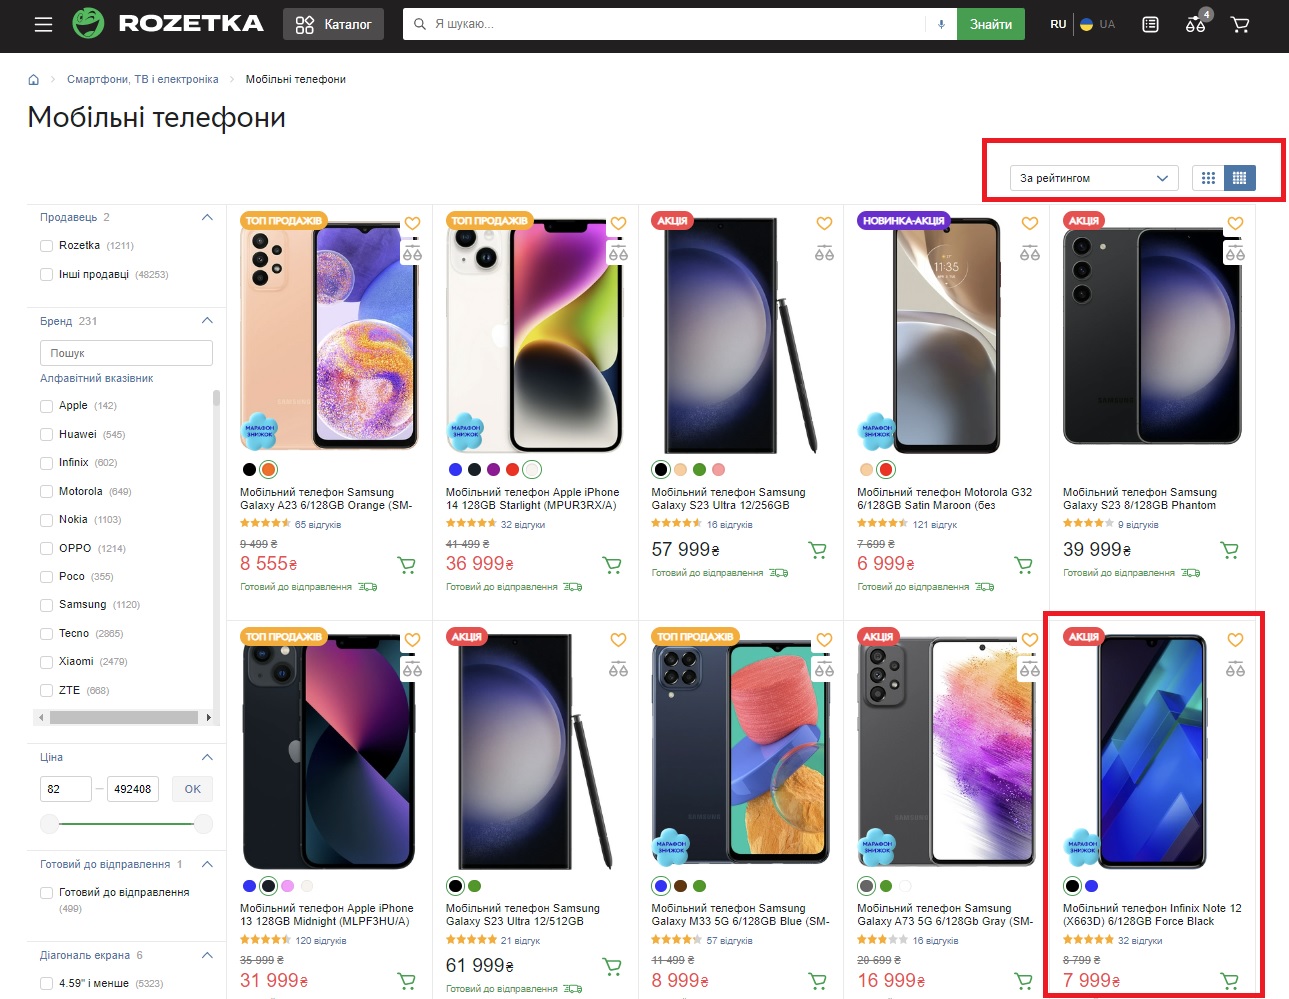Open the comparison scales icon in header
Viewport: 1289px width, 999px height.
(x=1196, y=24)
